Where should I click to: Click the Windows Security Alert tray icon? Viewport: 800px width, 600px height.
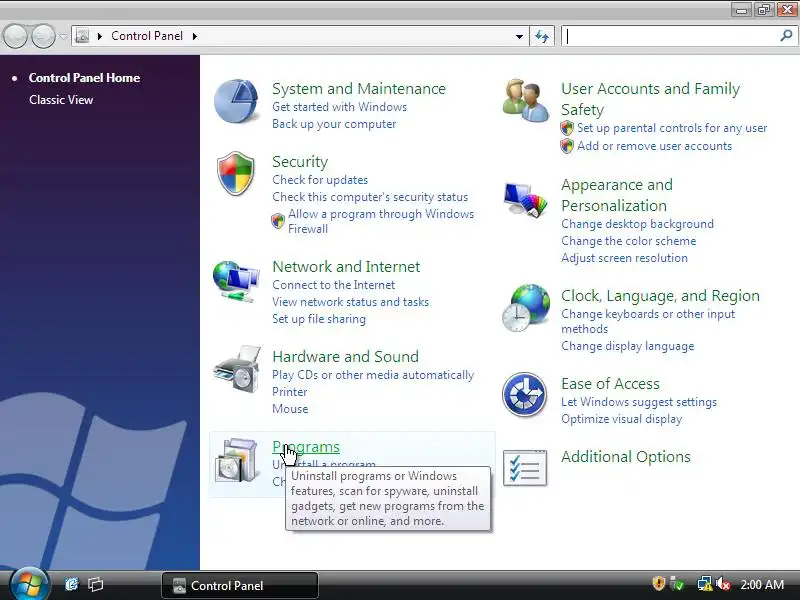[659, 584]
